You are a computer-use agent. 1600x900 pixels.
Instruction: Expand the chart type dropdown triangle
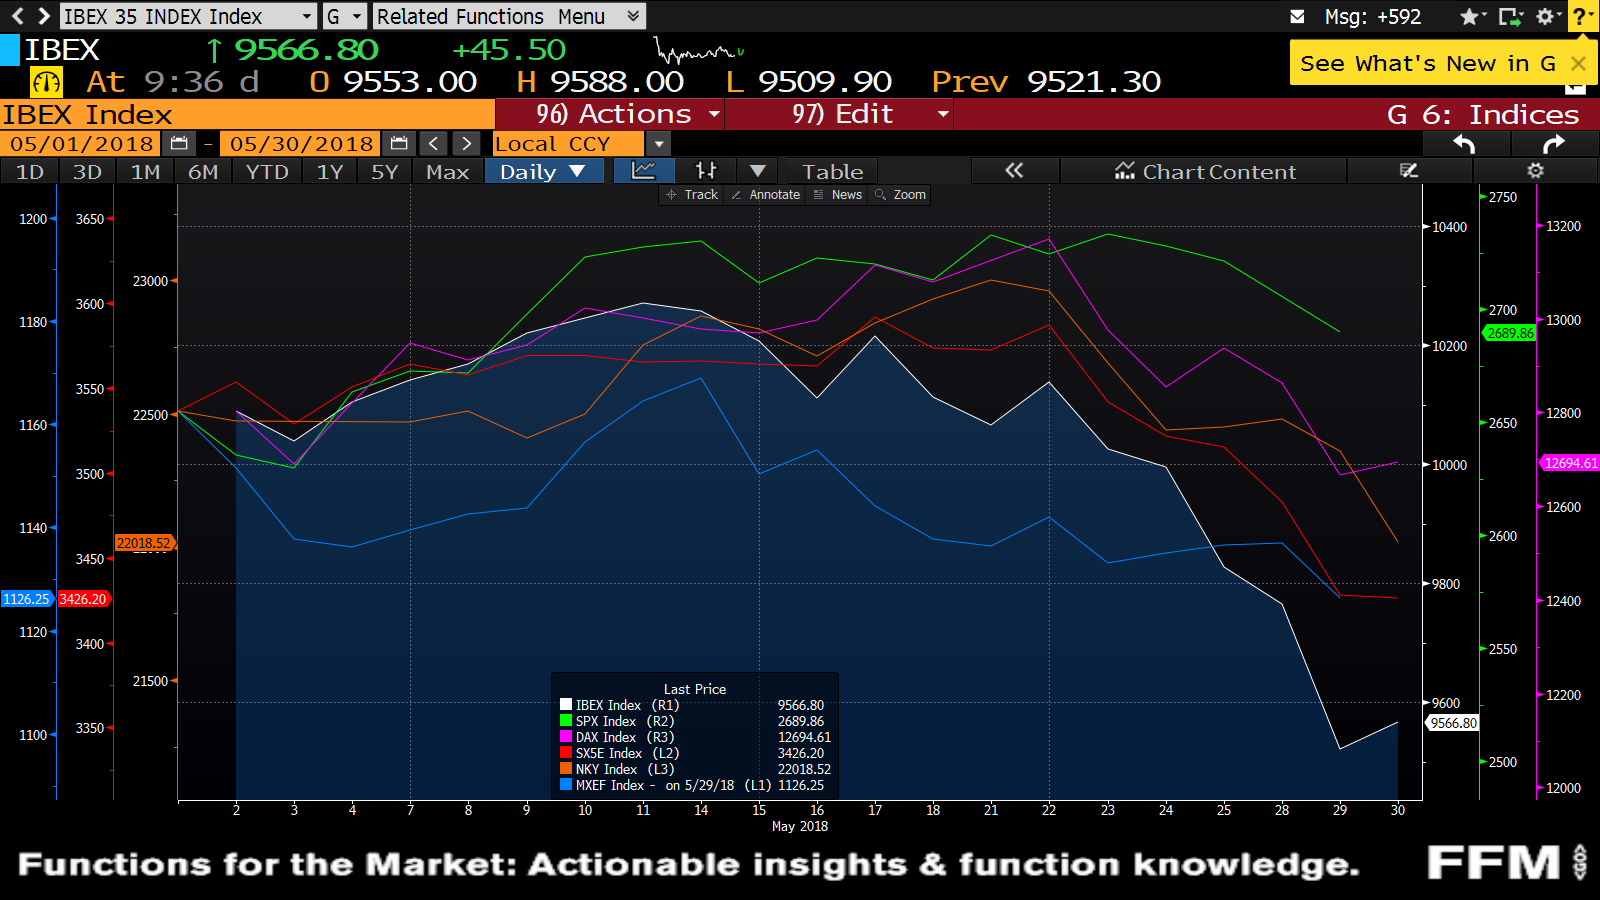pyautogui.click(x=757, y=171)
